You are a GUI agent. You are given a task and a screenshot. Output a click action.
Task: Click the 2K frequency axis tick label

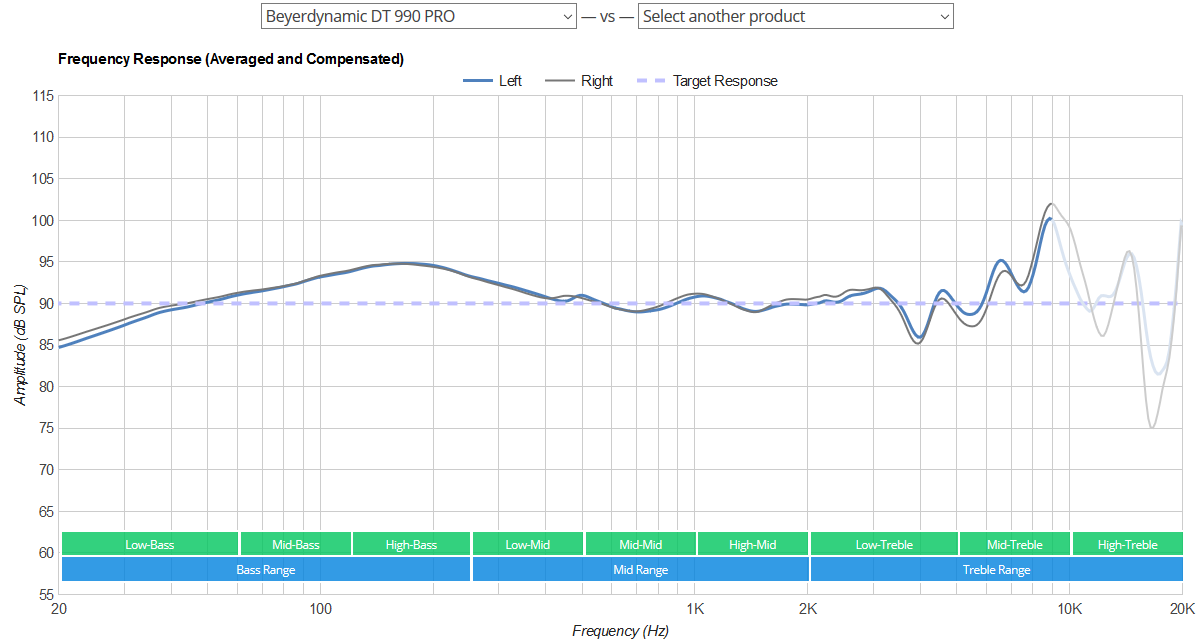pyautogui.click(x=808, y=608)
